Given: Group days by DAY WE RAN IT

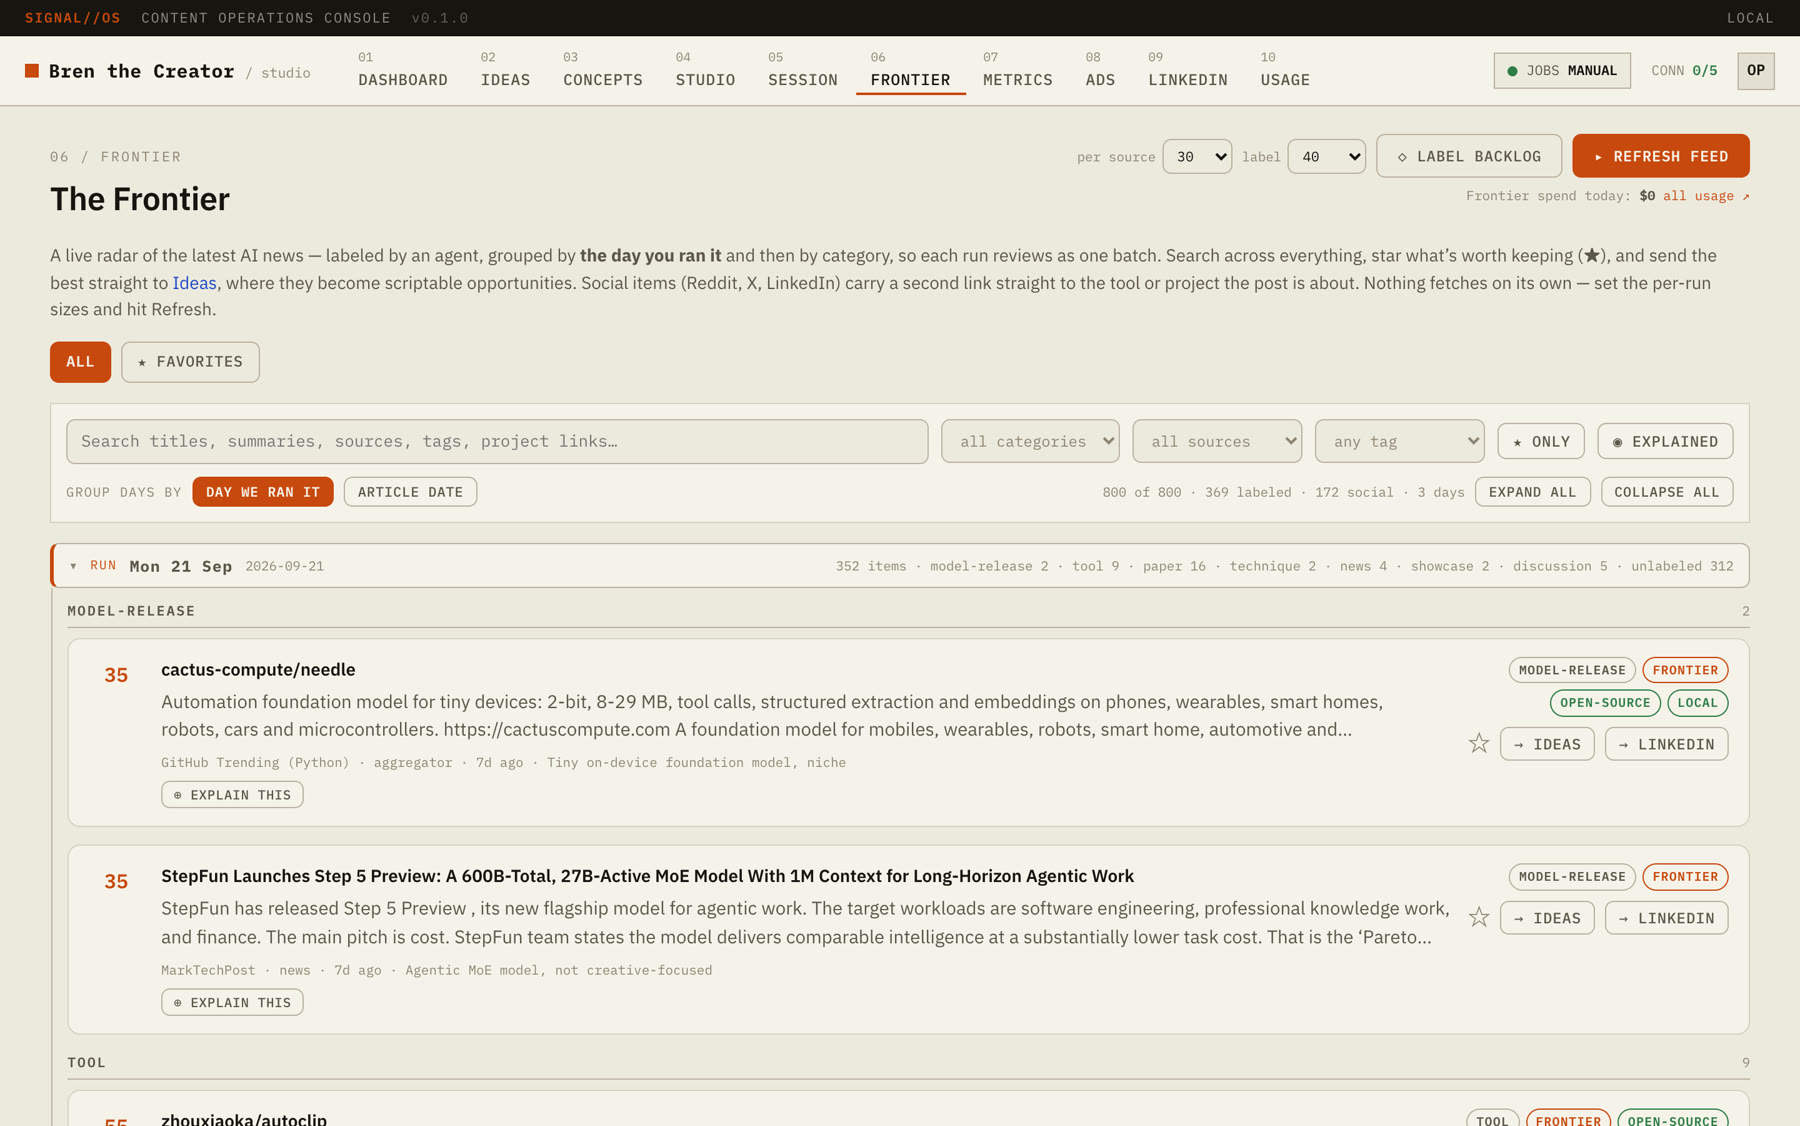Looking at the screenshot, I should click(263, 492).
